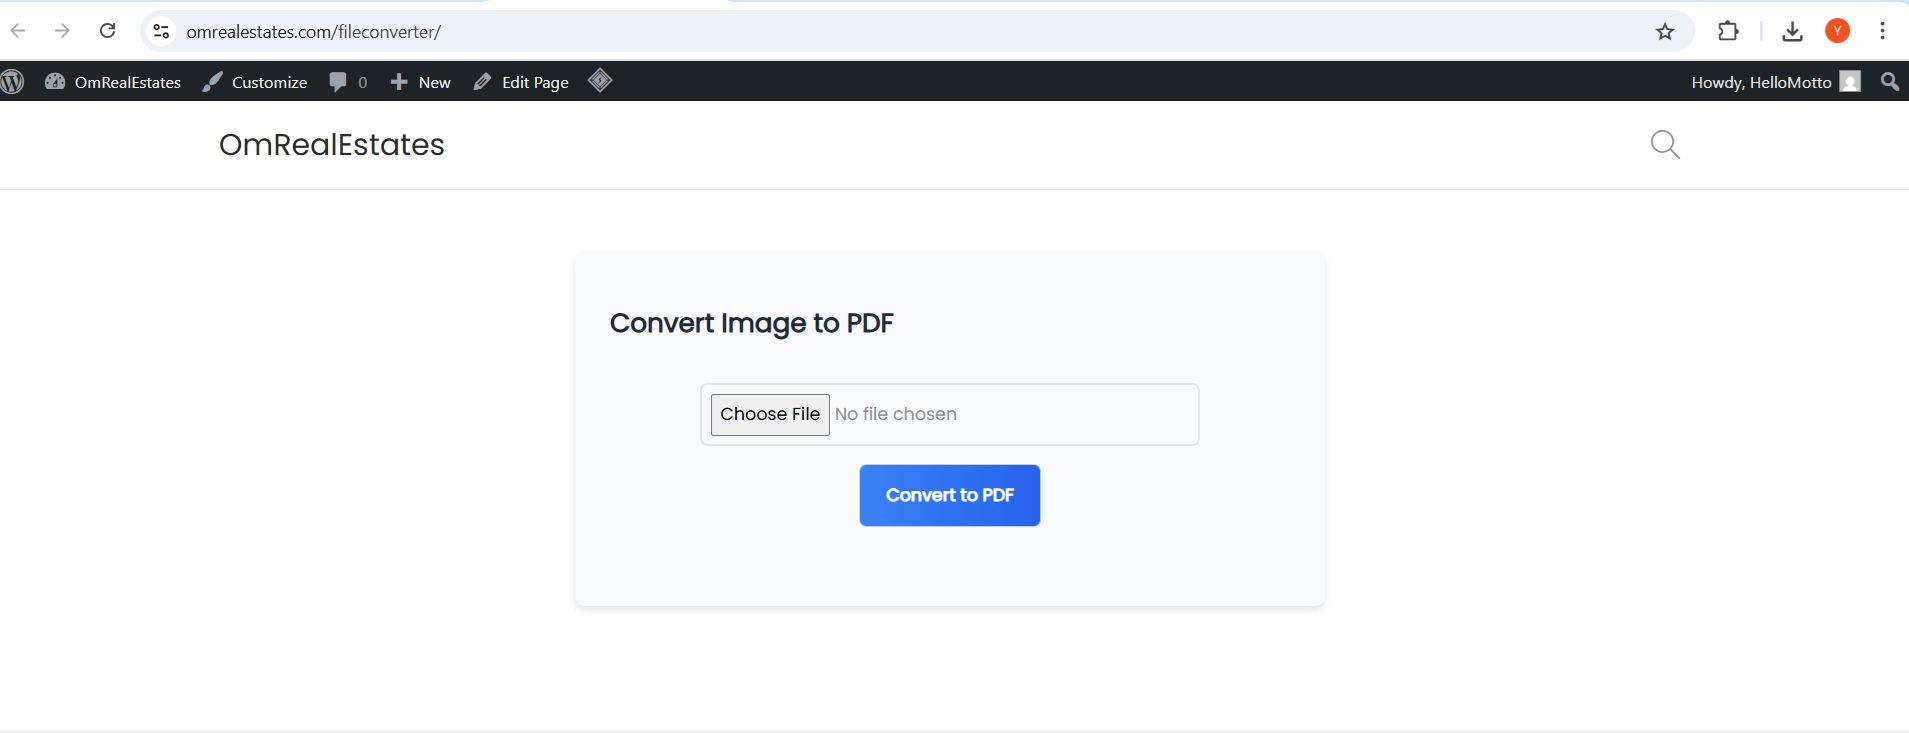Open the site information icon in address bar
This screenshot has height=733, width=1909.
tap(161, 32)
